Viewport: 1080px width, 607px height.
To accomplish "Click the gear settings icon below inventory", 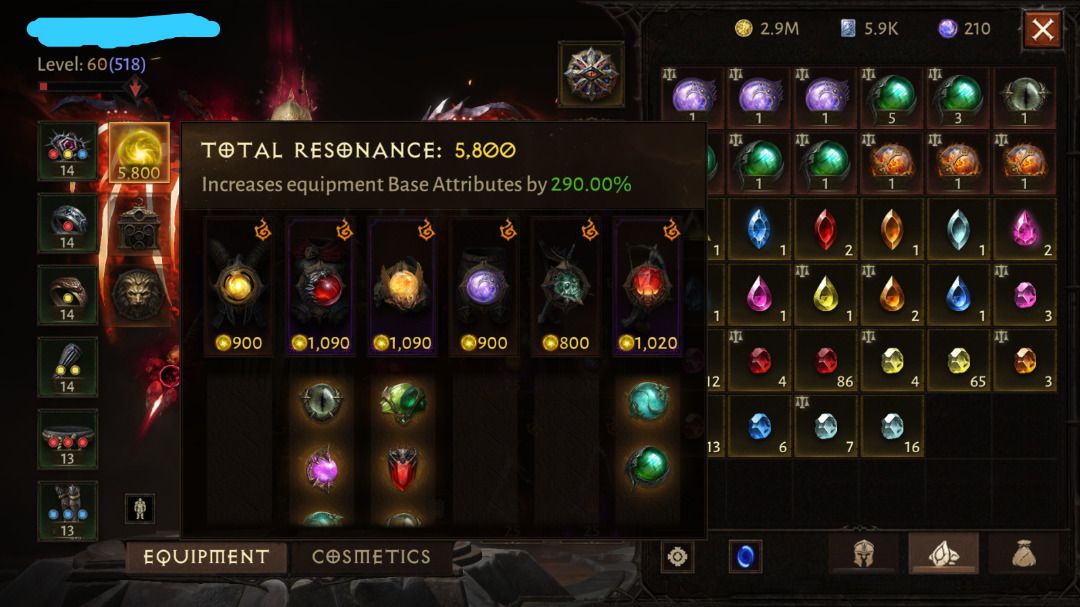I will [x=677, y=556].
